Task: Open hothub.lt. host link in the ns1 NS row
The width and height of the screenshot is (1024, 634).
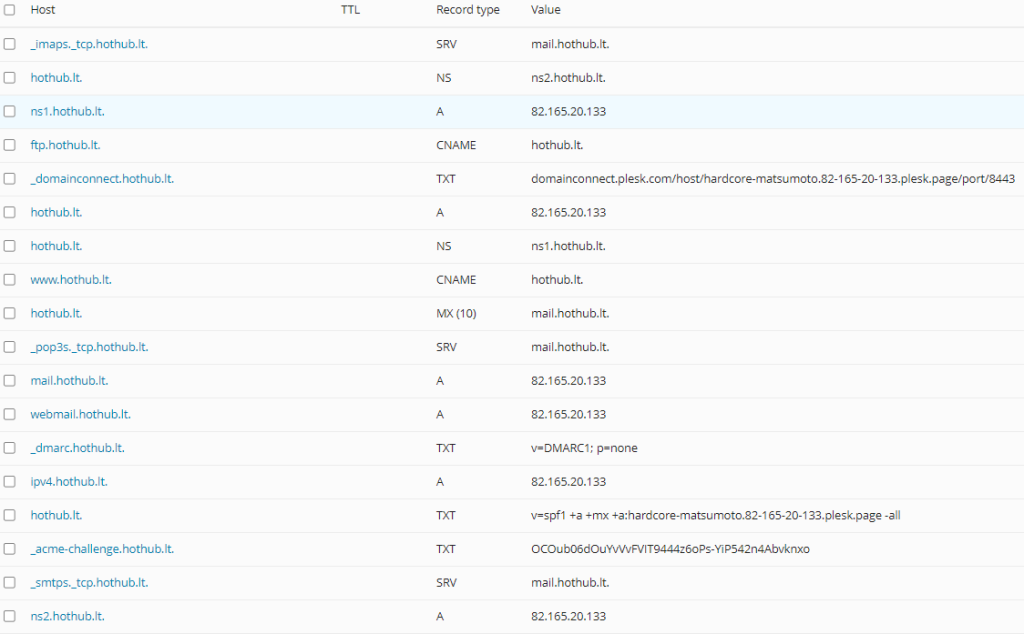Action: click(56, 246)
